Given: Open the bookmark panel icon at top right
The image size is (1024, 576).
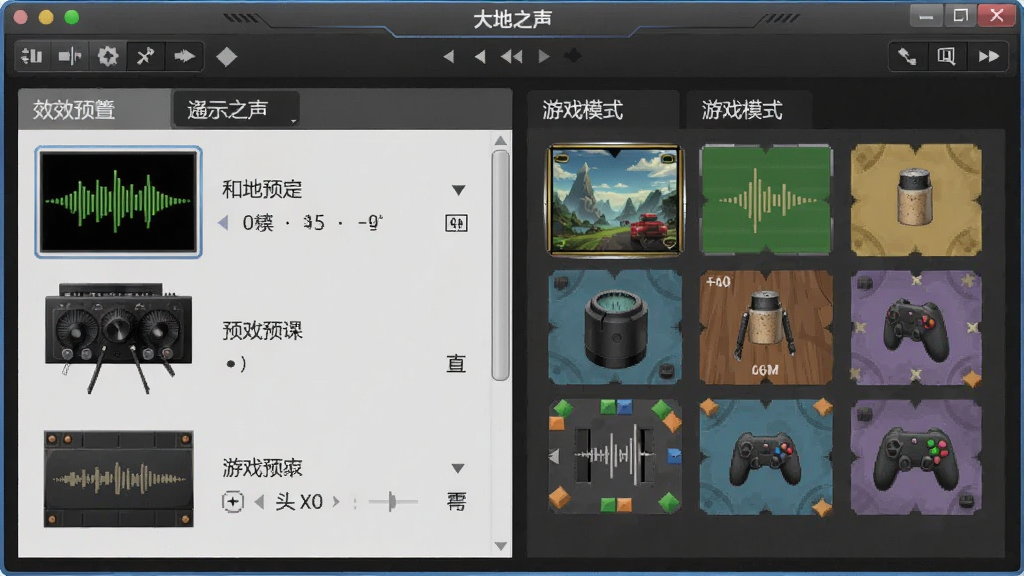Looking at the screenshot, I should pos(946,57).
